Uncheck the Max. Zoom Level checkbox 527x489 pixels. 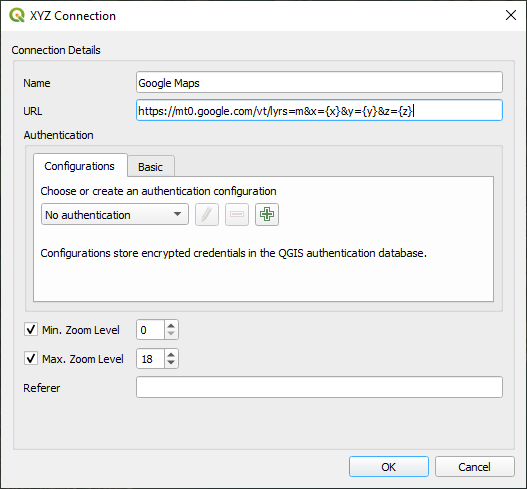(31, 358)
